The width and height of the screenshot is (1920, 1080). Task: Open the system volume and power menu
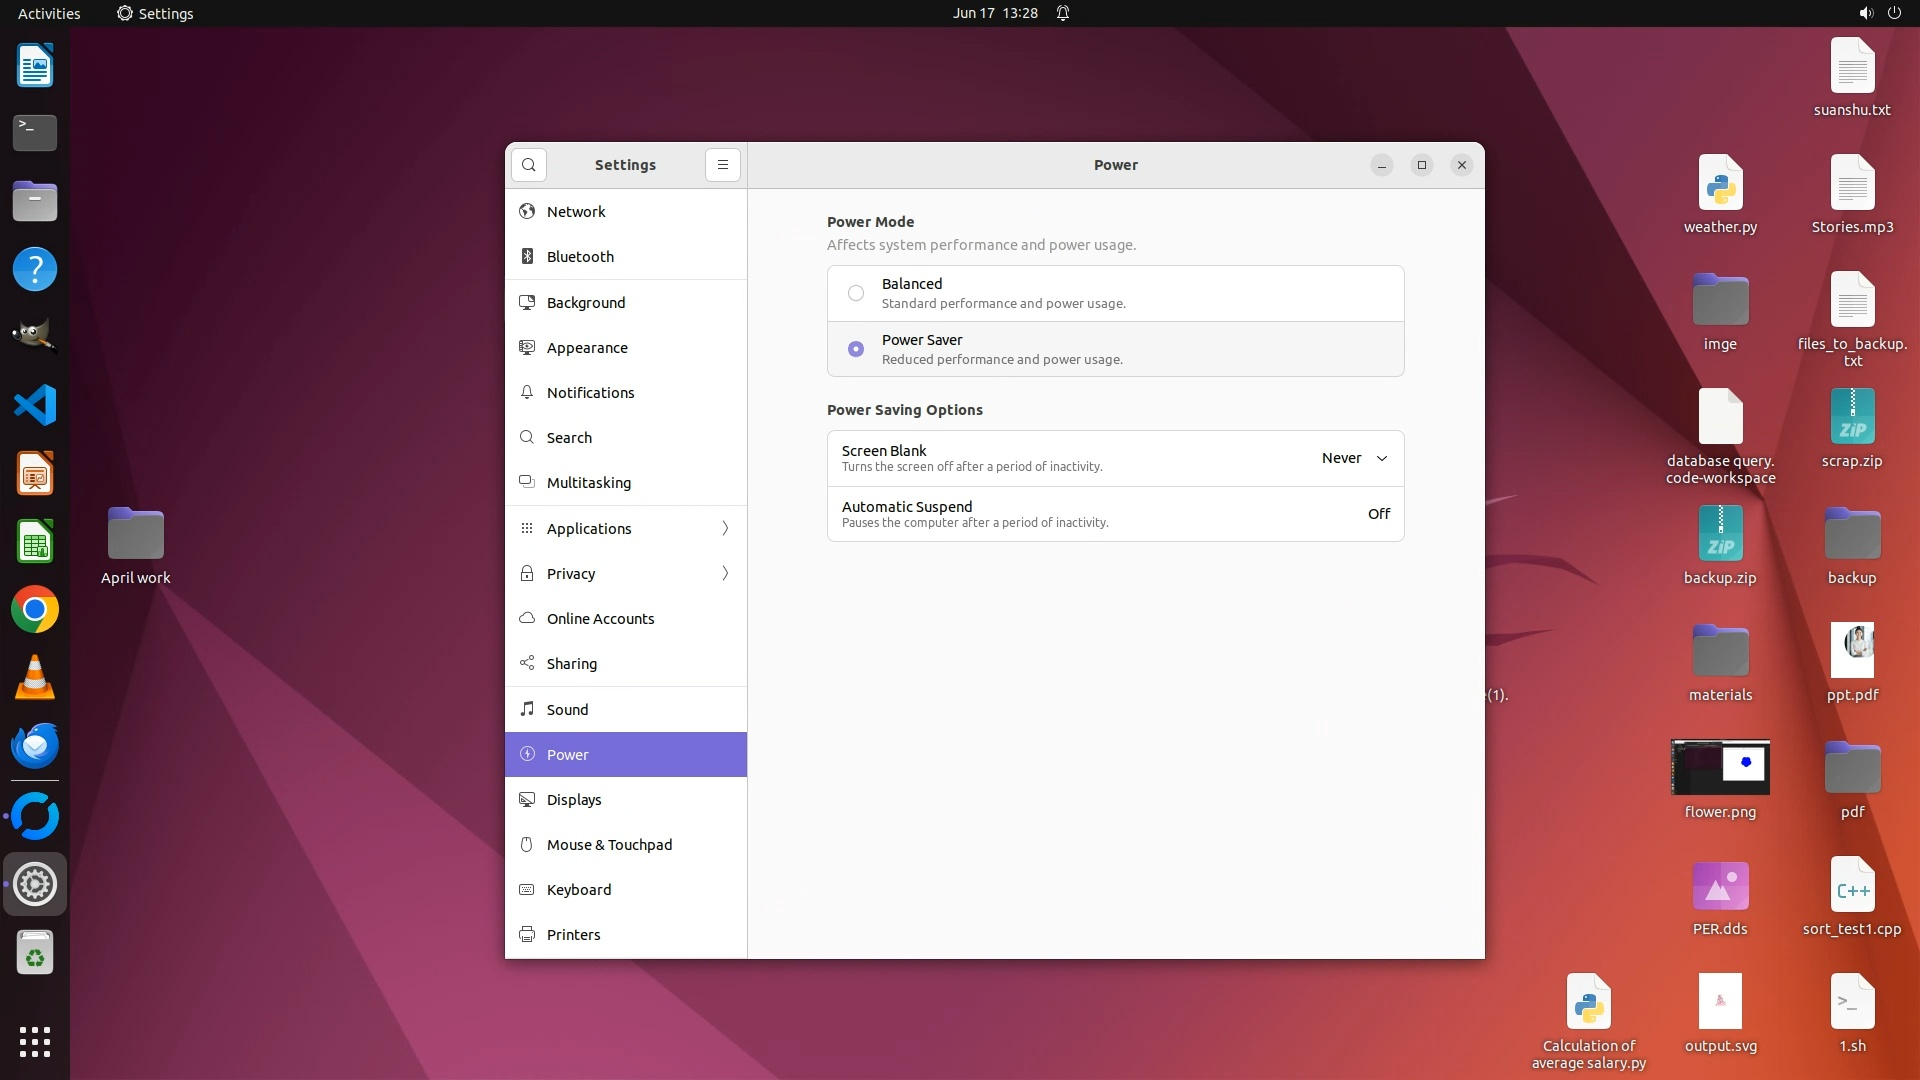[x=1879, y=13]
